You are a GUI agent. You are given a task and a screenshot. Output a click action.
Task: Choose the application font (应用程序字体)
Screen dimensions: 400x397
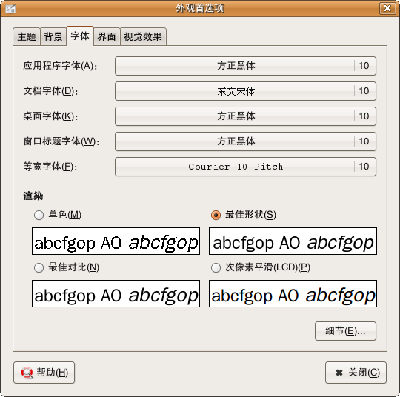point(246,66)
